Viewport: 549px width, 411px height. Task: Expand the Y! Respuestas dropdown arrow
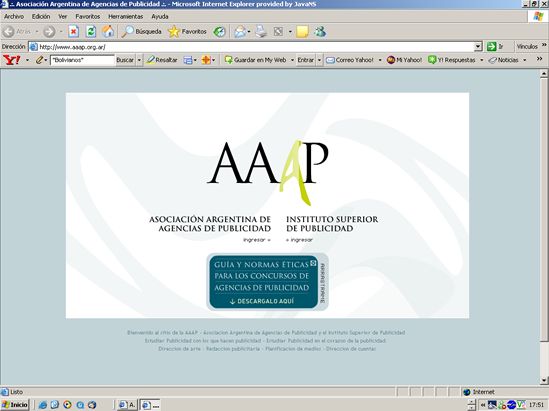(481, 60)
